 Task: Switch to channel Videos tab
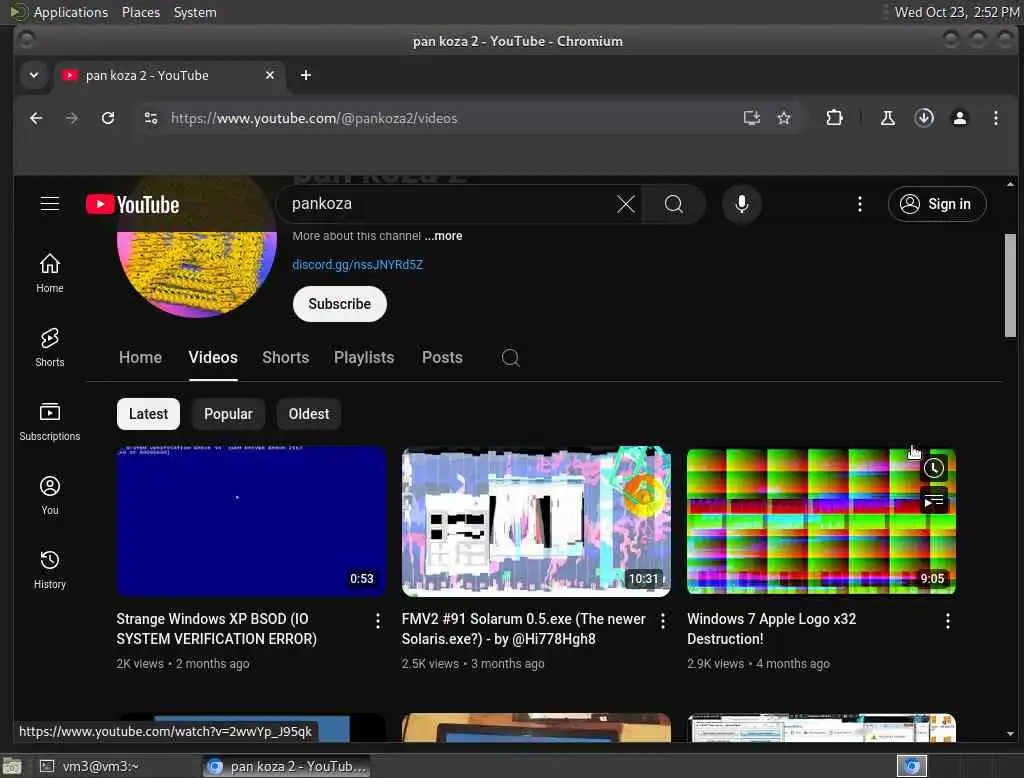pyautogui.click(x=213, y=357)
